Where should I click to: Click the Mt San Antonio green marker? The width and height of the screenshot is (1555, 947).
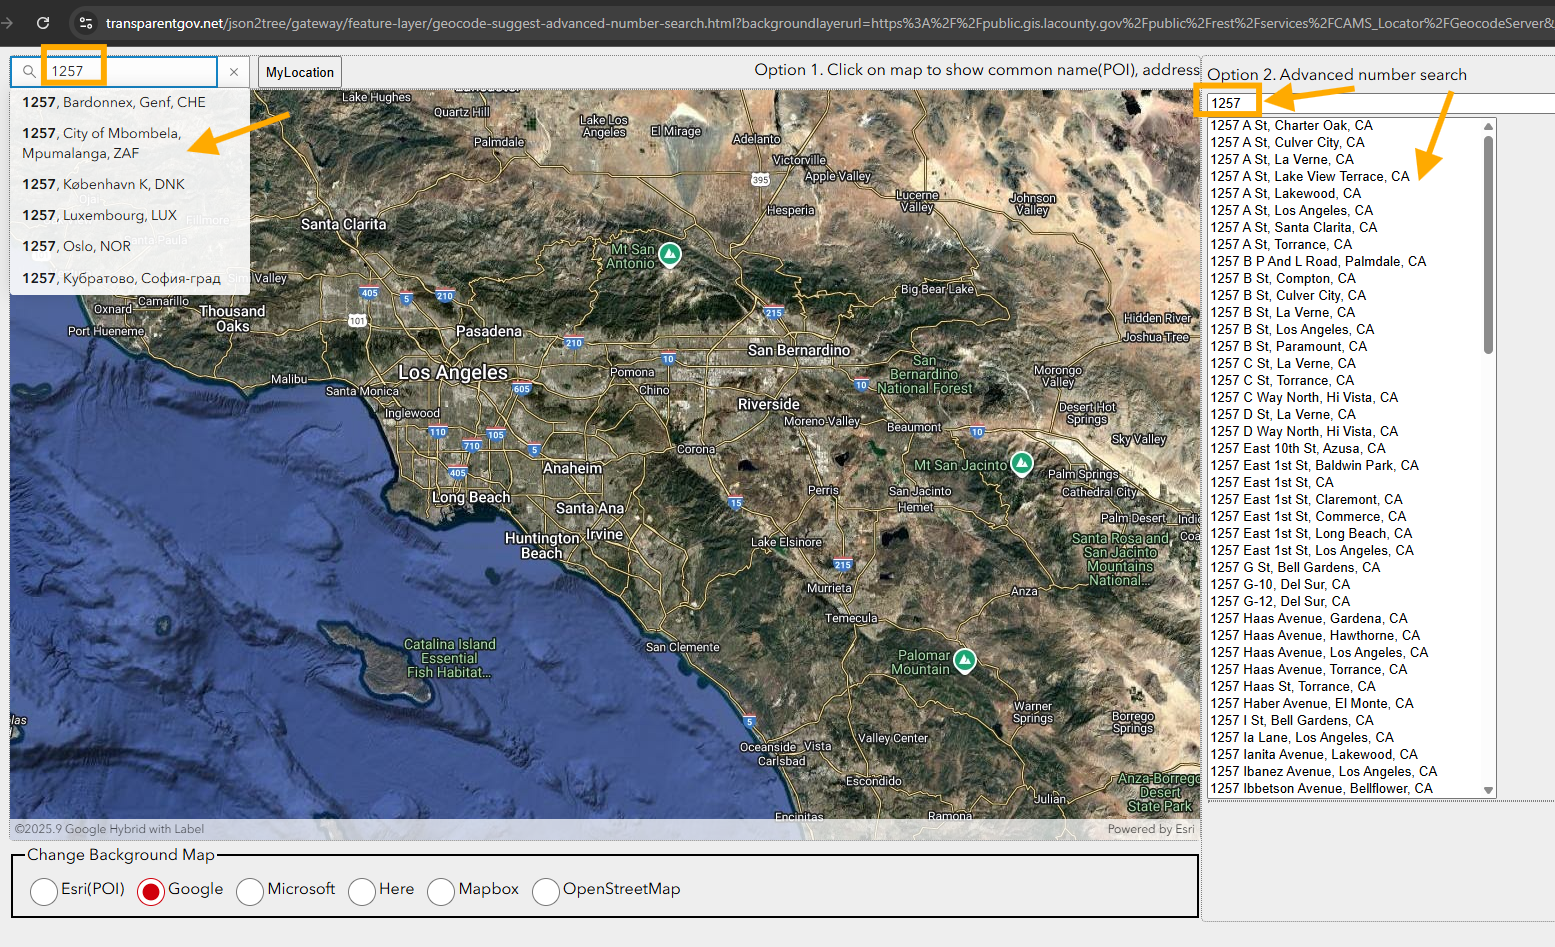670,254
